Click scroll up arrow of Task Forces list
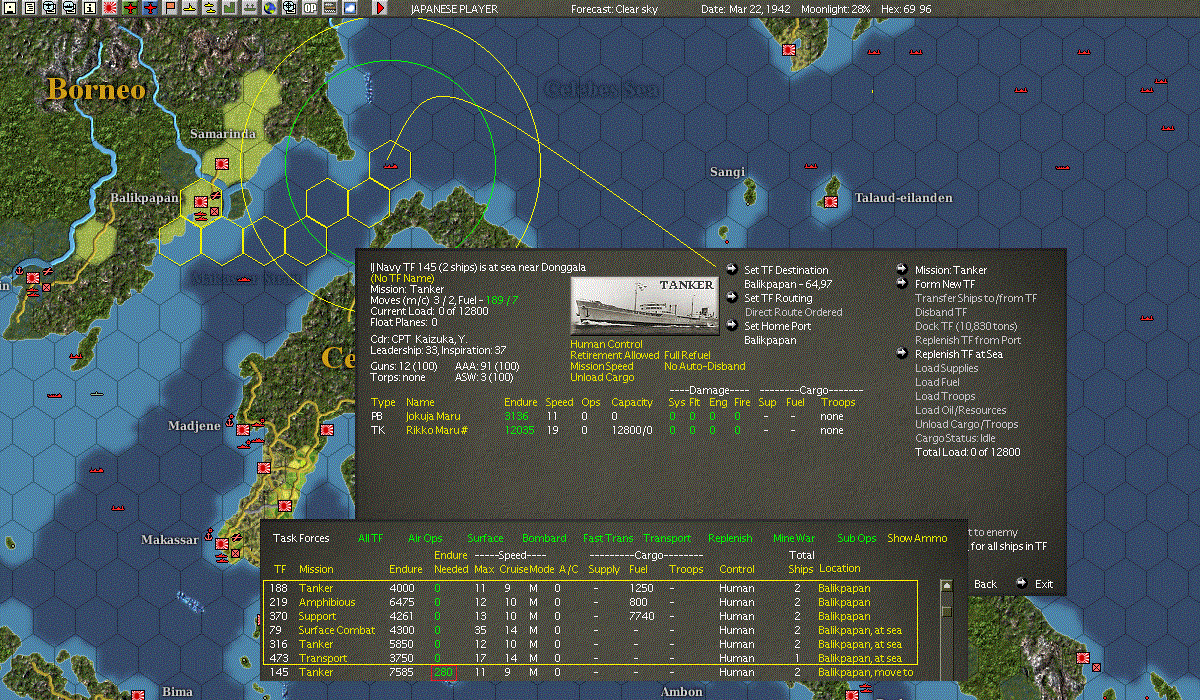 (946, 587)
